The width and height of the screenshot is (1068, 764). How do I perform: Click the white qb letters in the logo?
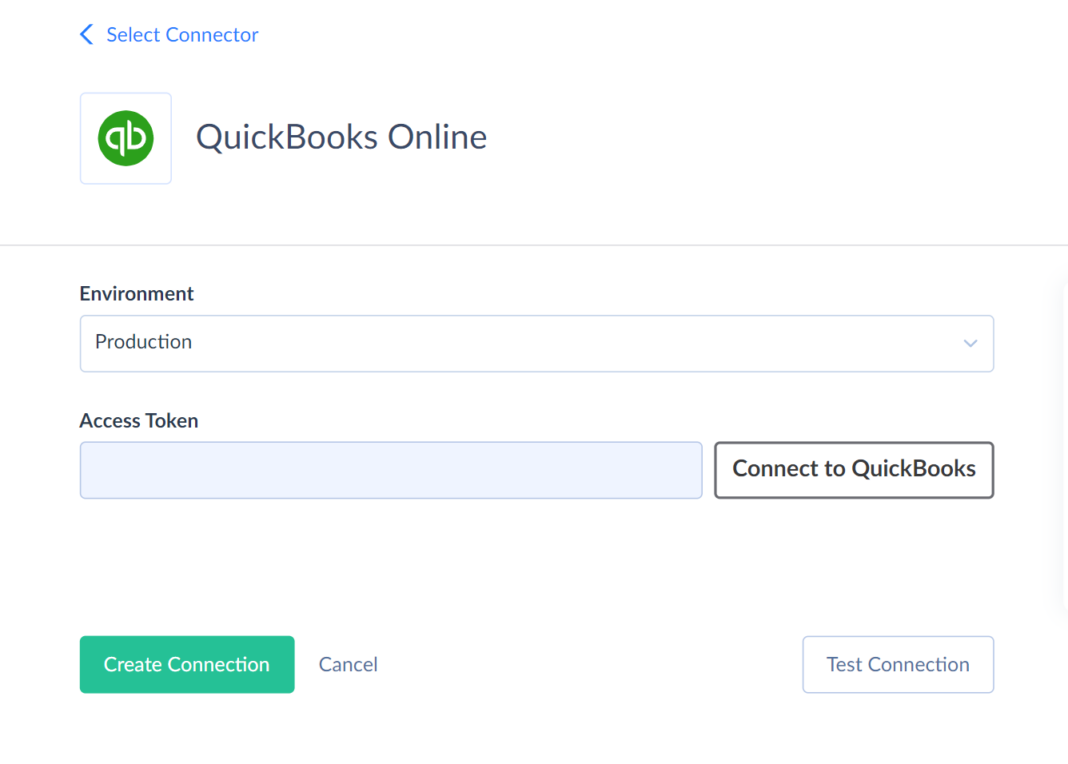tap(126, 138)
